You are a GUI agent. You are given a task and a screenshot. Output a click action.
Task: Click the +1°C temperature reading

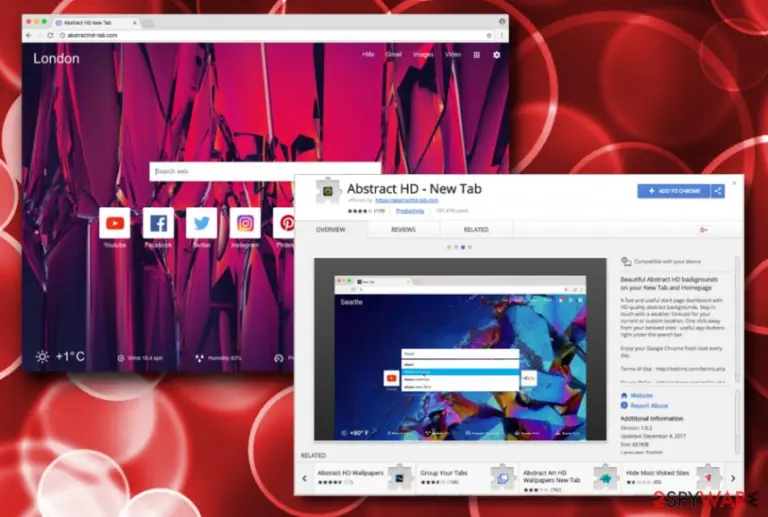(70, 356)
